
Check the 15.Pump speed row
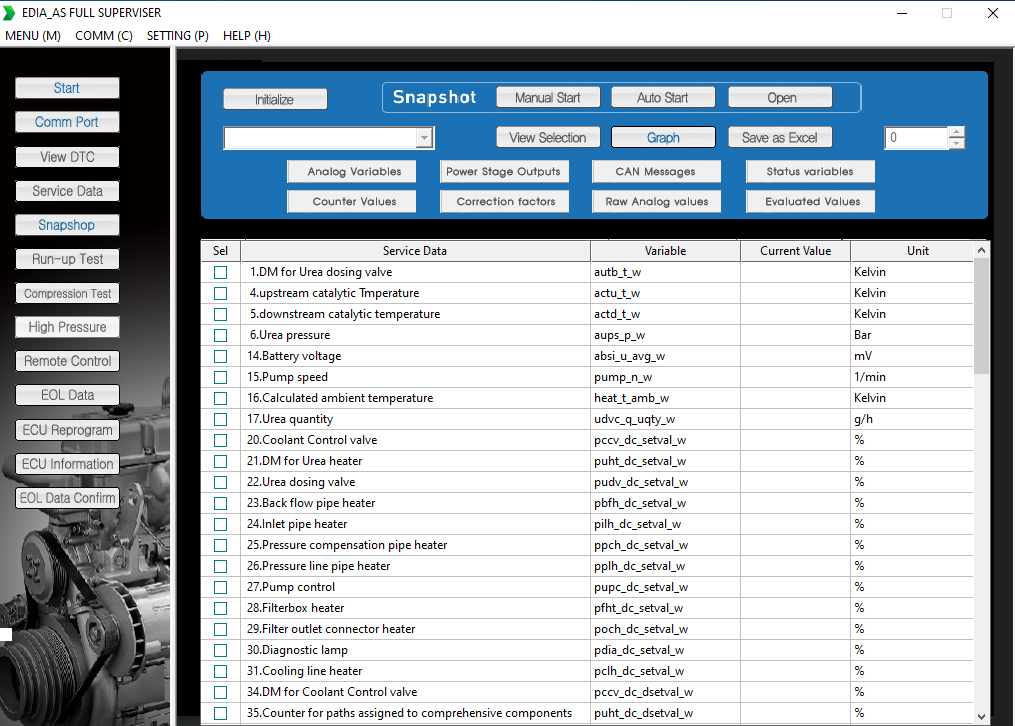[221, 377]
